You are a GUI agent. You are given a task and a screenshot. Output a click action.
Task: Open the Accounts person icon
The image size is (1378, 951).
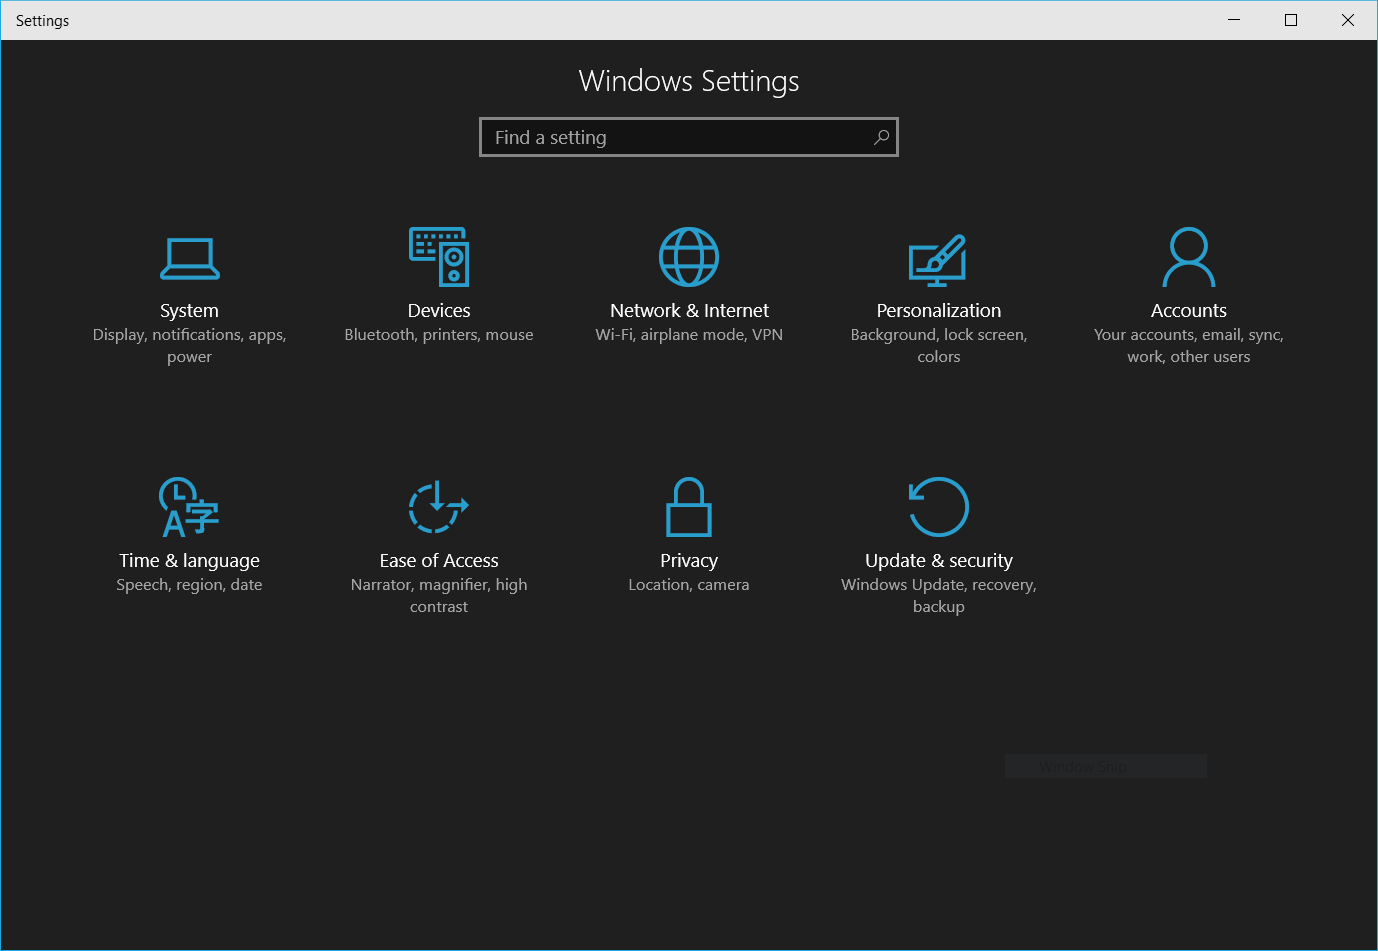coord(1188,257)
